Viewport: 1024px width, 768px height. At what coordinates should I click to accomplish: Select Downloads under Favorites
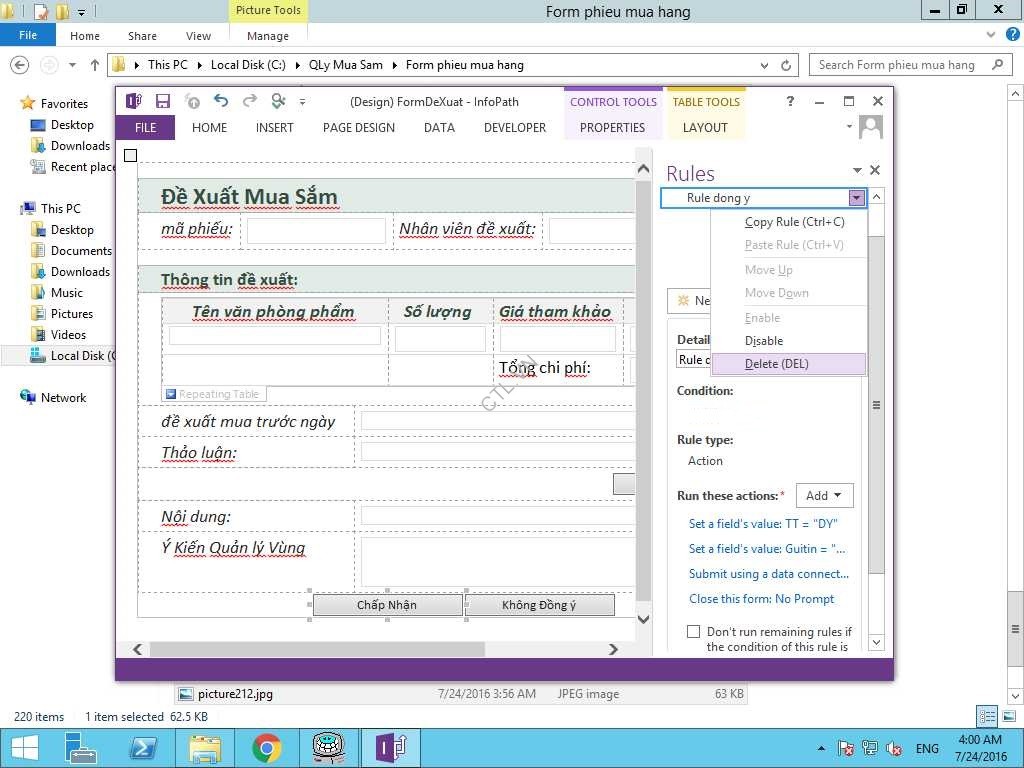click(80, 146)
